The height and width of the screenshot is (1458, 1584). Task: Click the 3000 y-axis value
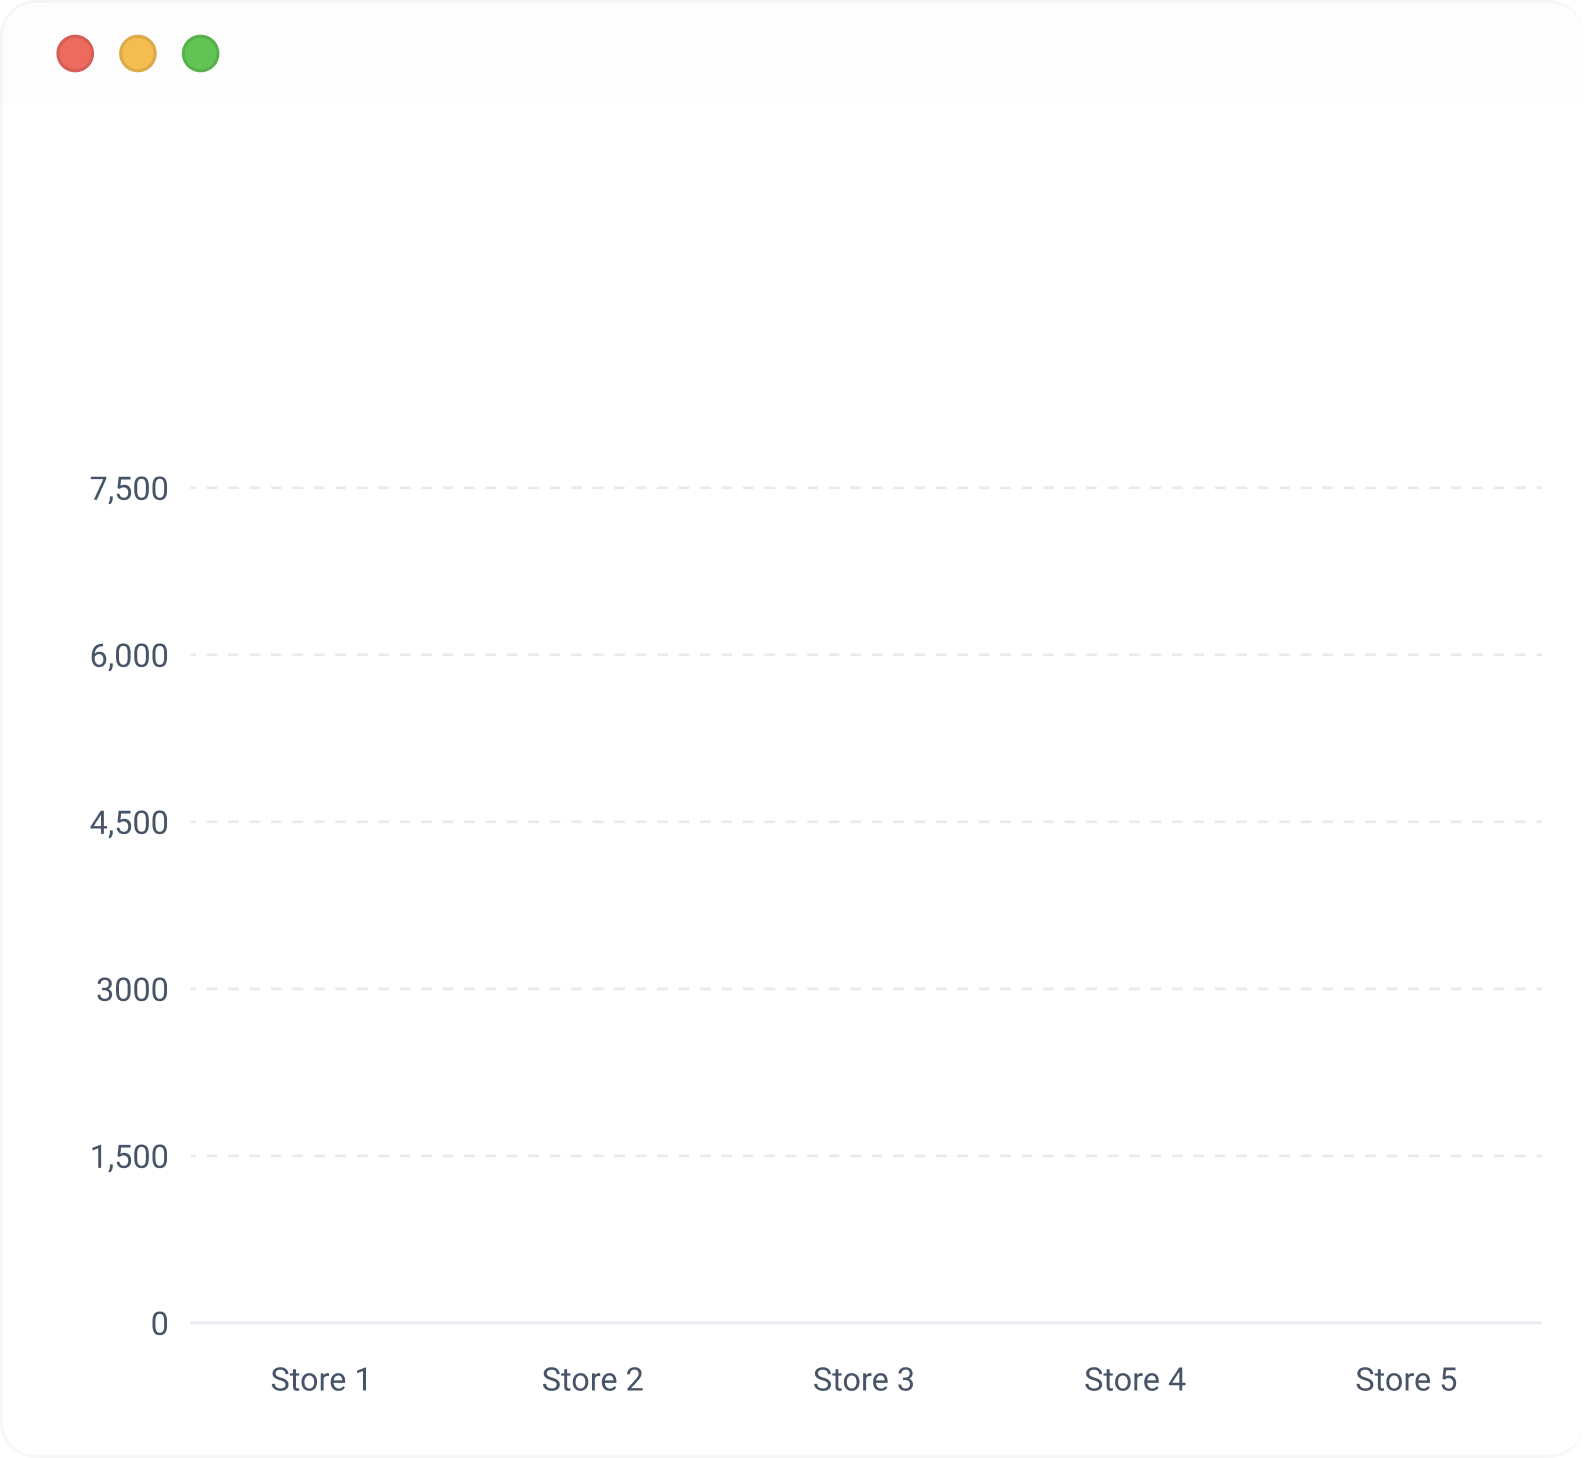pos(132,990)
